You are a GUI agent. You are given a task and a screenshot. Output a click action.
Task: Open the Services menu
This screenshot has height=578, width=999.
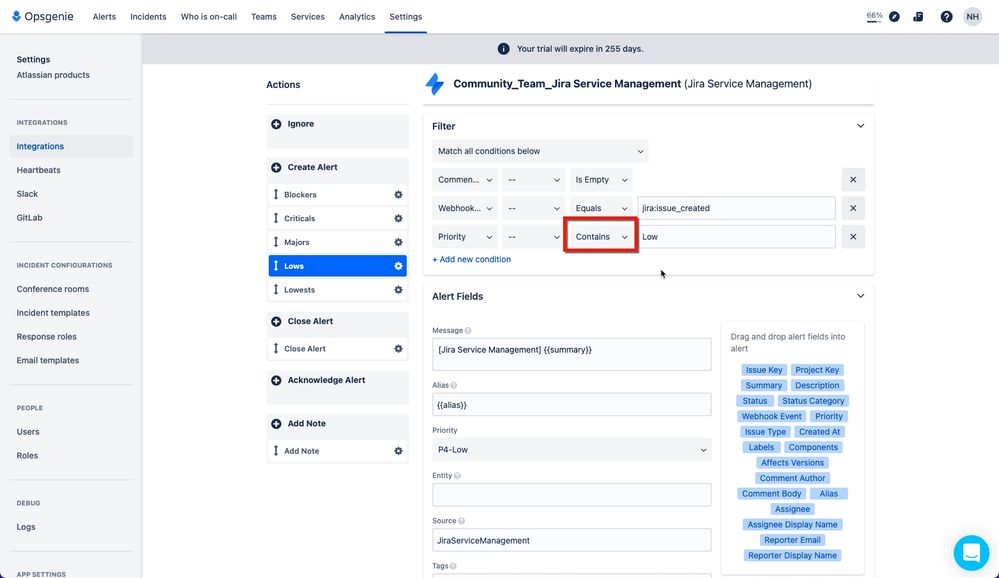[308, 17]
